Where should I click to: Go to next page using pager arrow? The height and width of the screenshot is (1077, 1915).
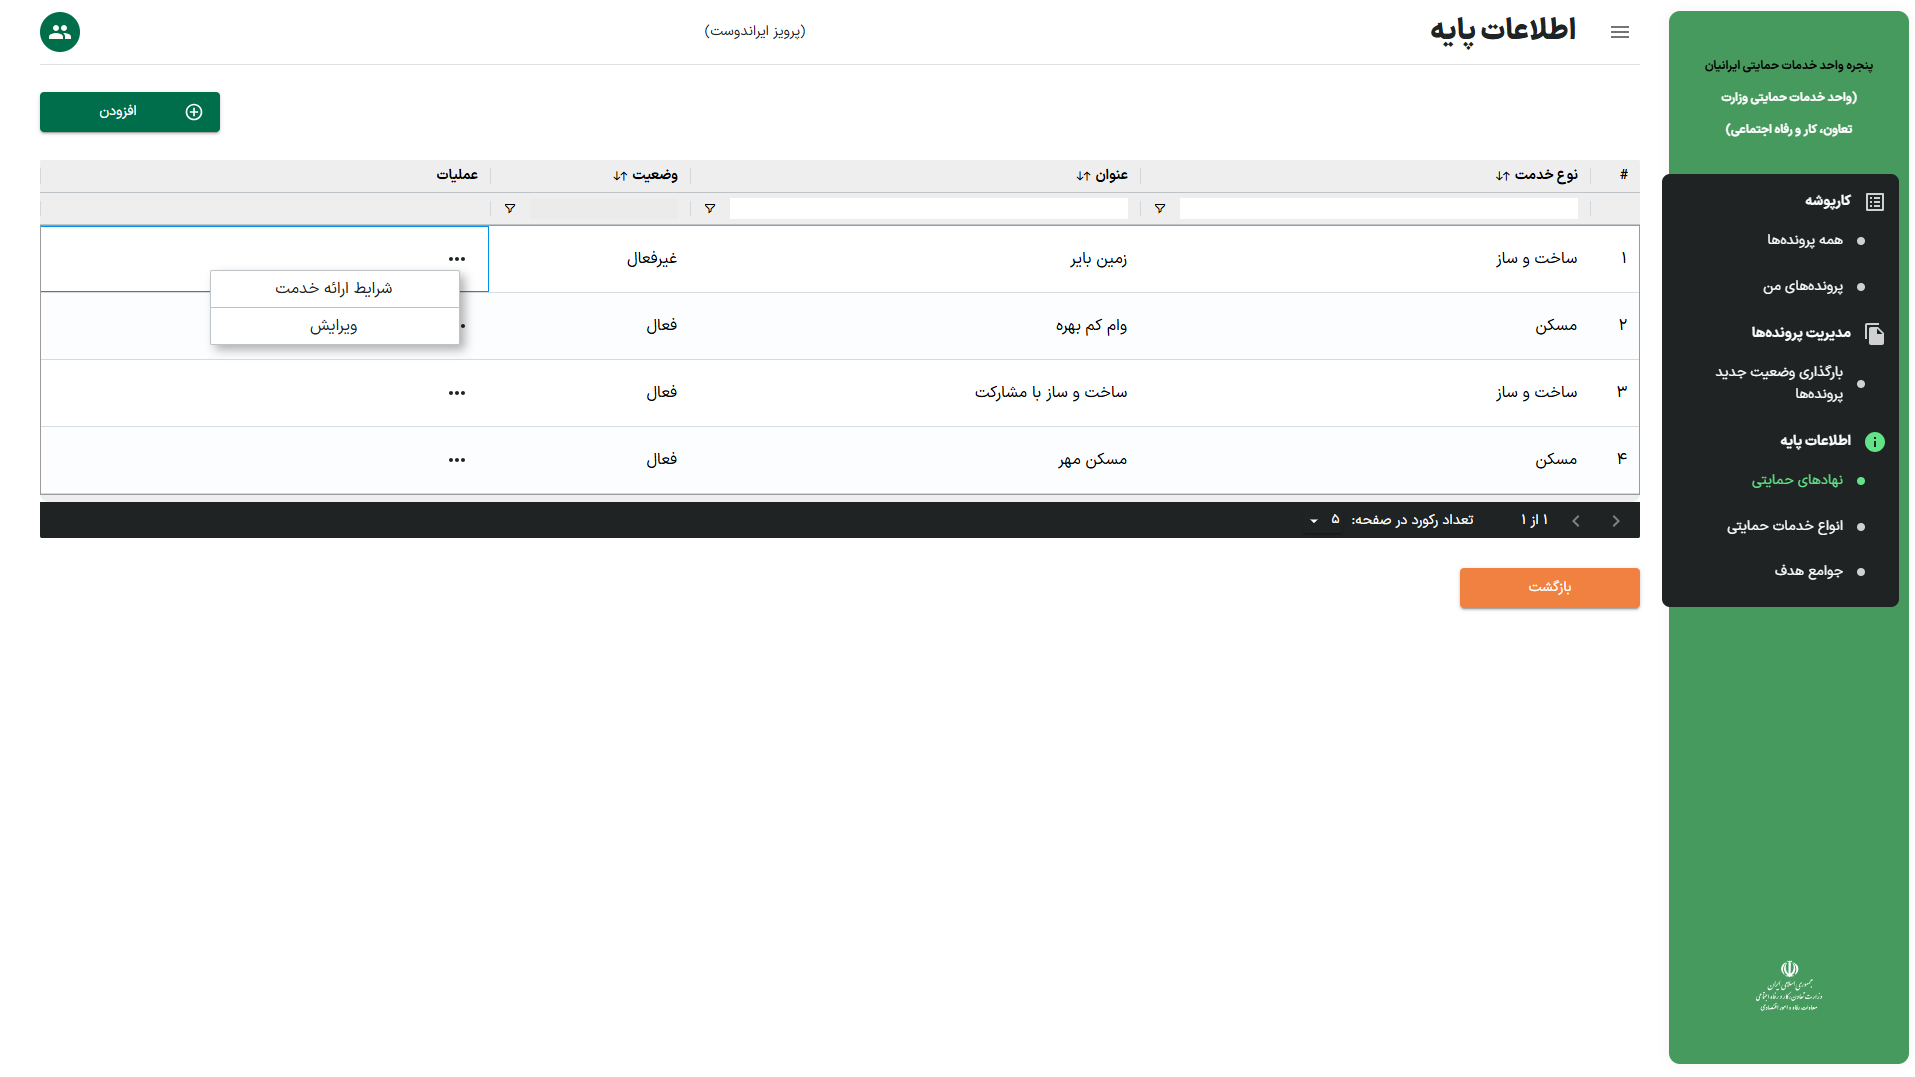(x=1576, y=521)
